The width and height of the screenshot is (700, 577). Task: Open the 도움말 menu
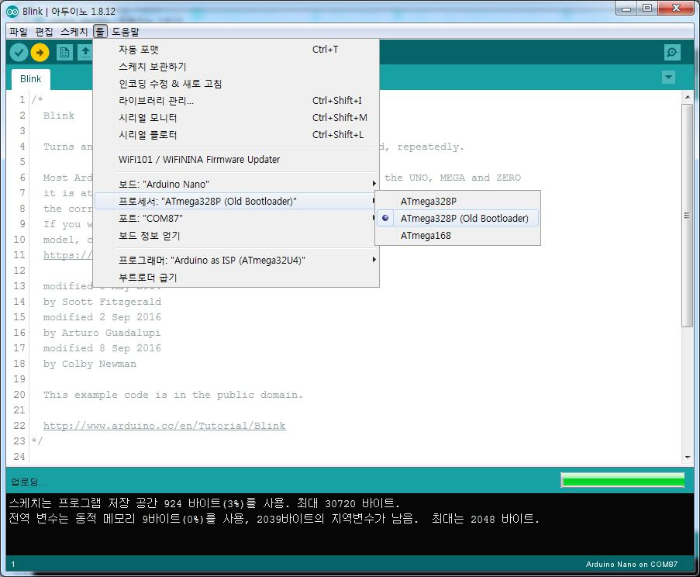[x=125, y=32]
